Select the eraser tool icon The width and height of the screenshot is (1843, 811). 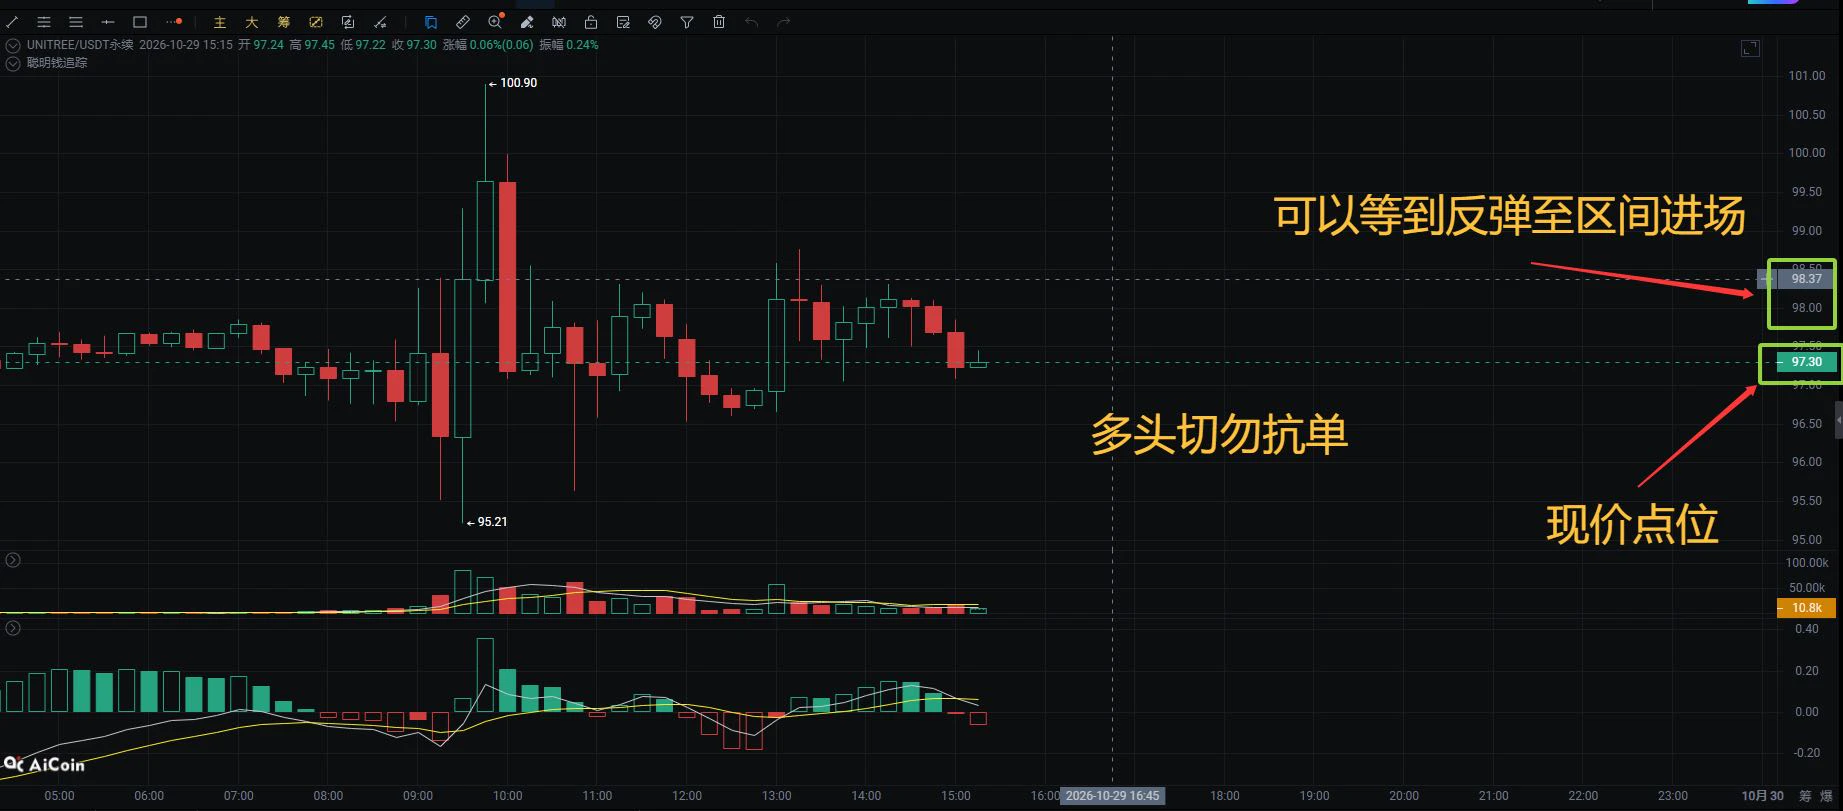coord(527,22)
